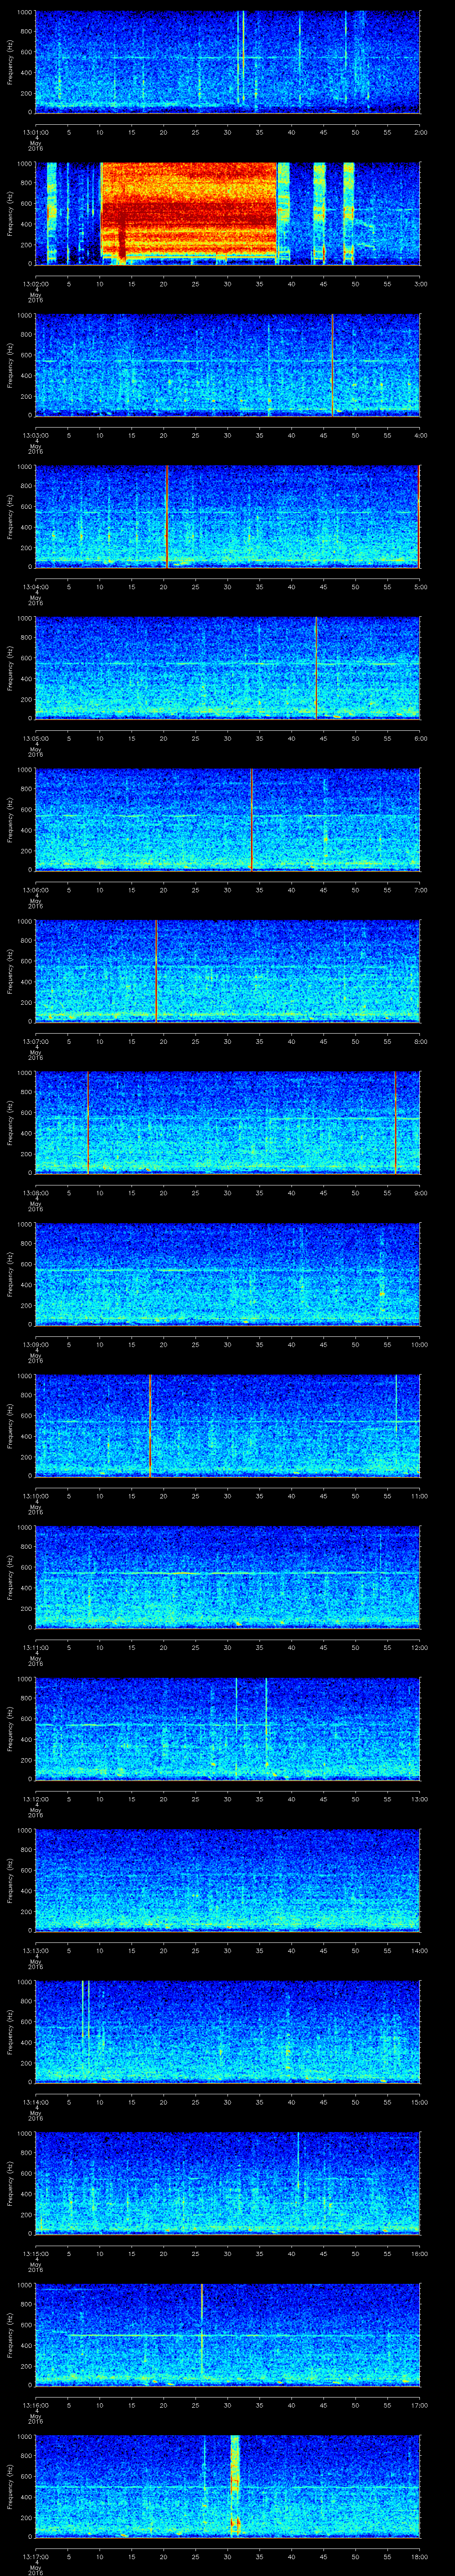This screenshot has width=455, height=2576.
Task: Select the 13:17:00 spectrogram panel
Action: (x=227, y=2488)
